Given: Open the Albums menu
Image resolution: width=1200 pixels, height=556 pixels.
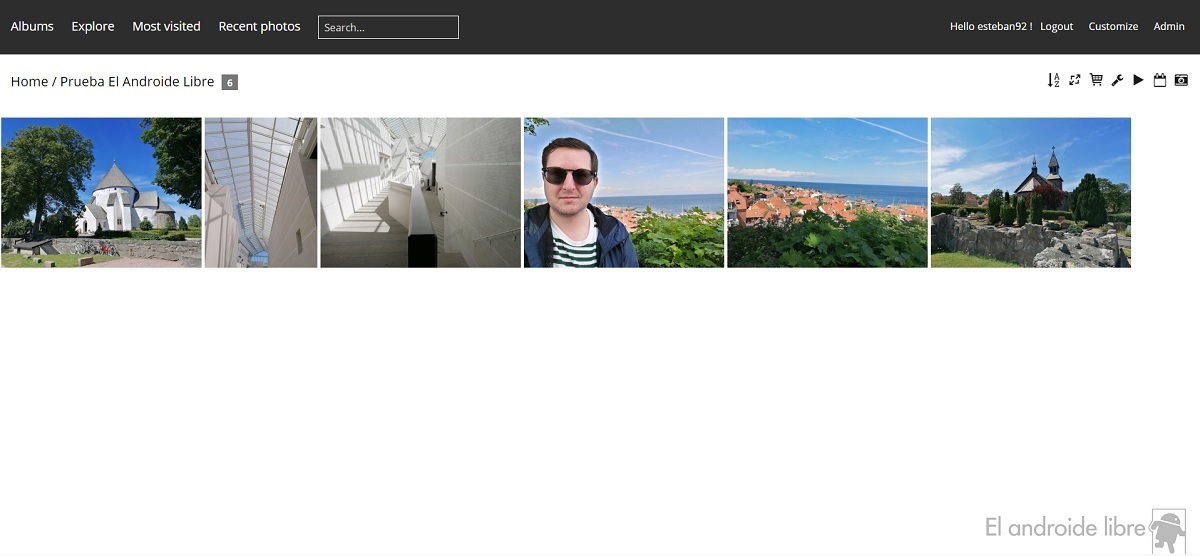Looking at the screenshot, I should pos(32,26).
